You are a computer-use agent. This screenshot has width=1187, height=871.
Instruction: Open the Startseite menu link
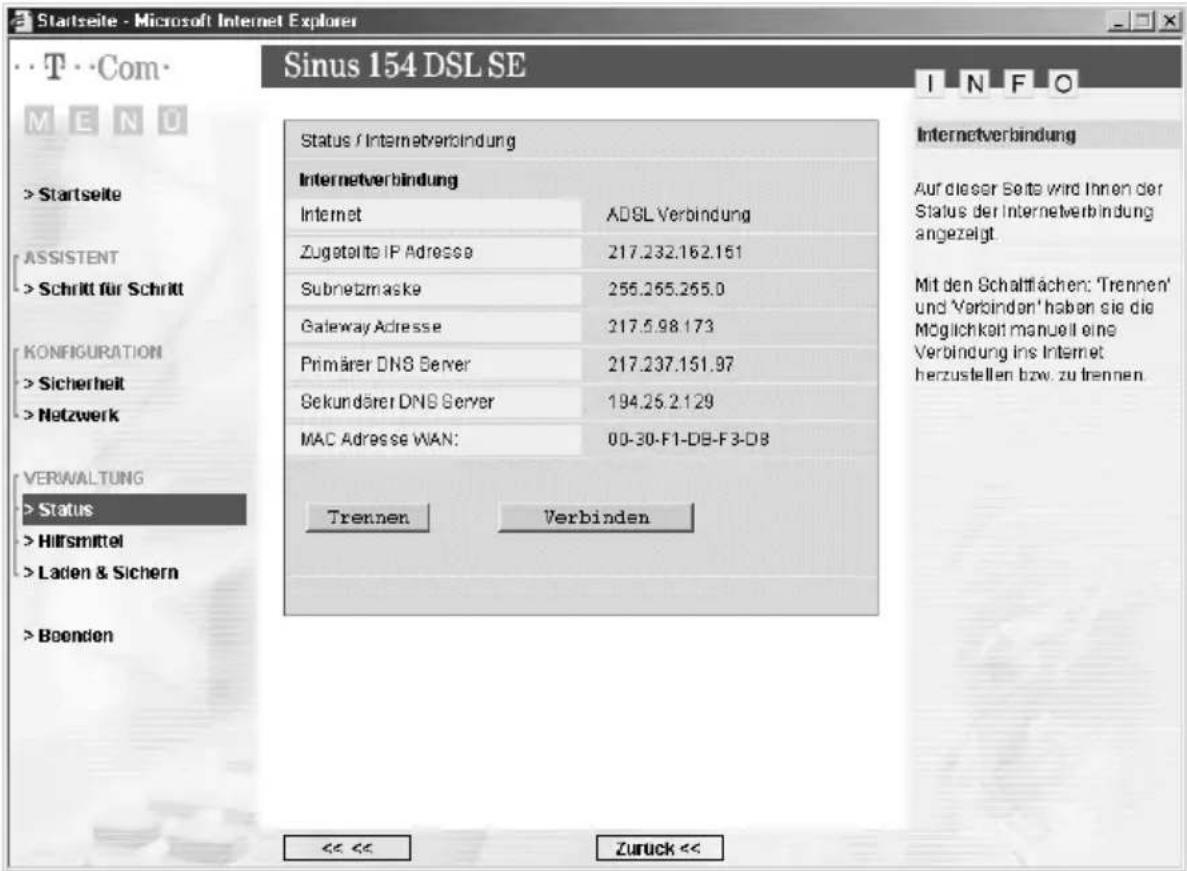click(x=73, y=194)
